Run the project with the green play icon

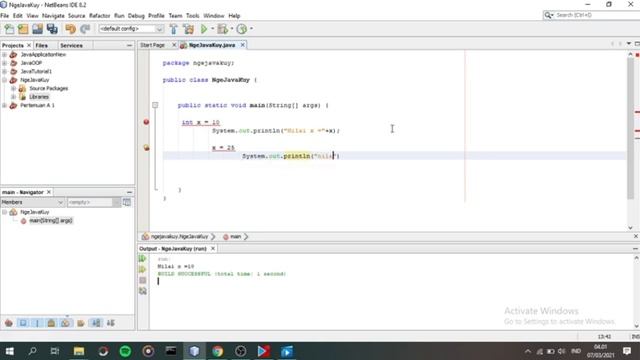click(x=204, y=29)
